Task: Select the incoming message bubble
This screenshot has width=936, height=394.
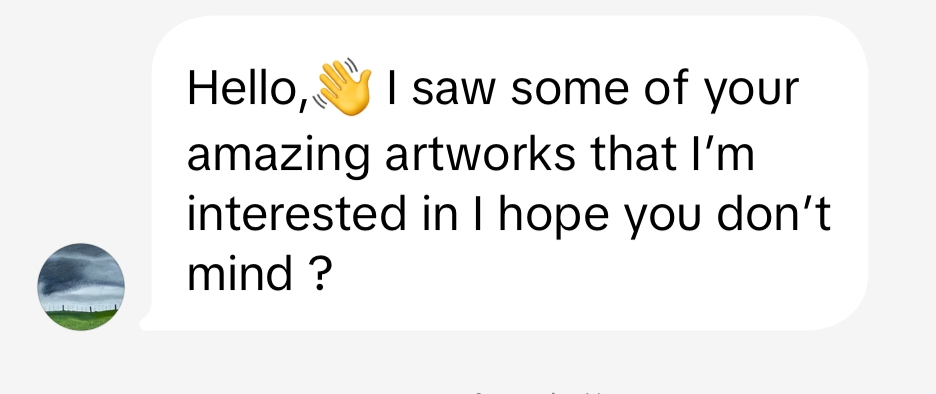Action: click(504, 173)
